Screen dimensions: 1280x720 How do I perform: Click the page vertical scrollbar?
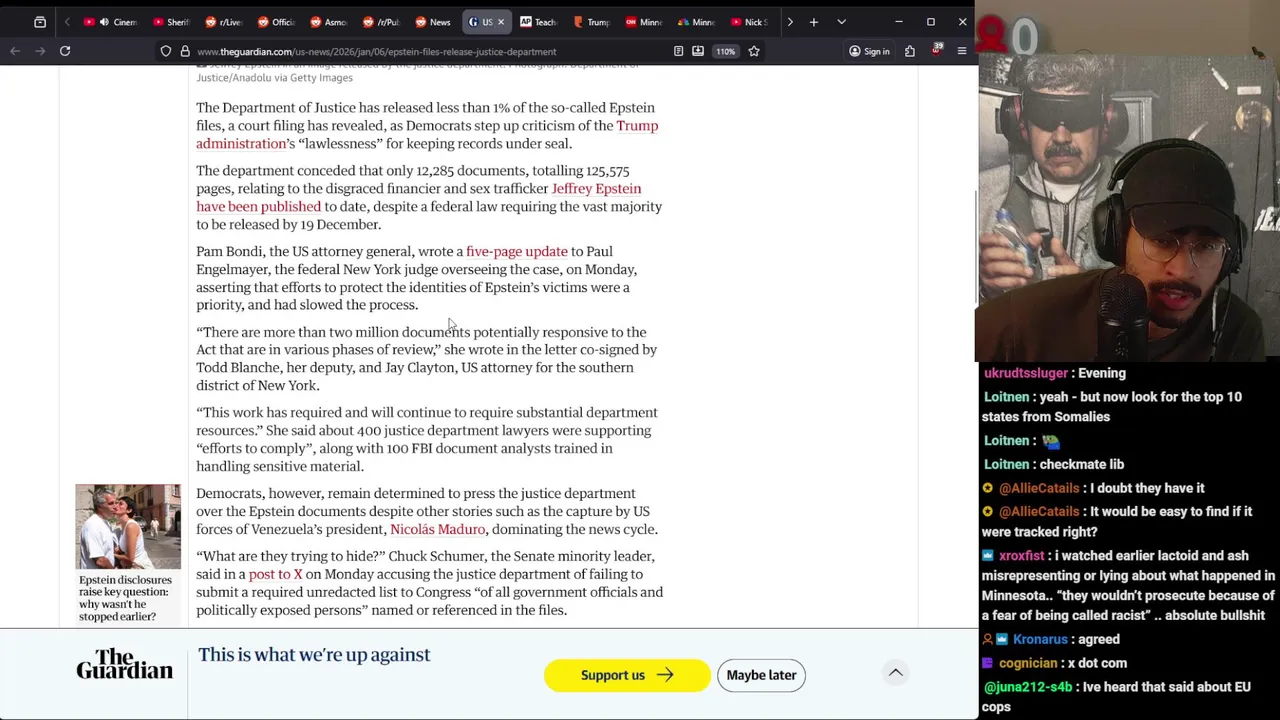(x=974, y=245)
